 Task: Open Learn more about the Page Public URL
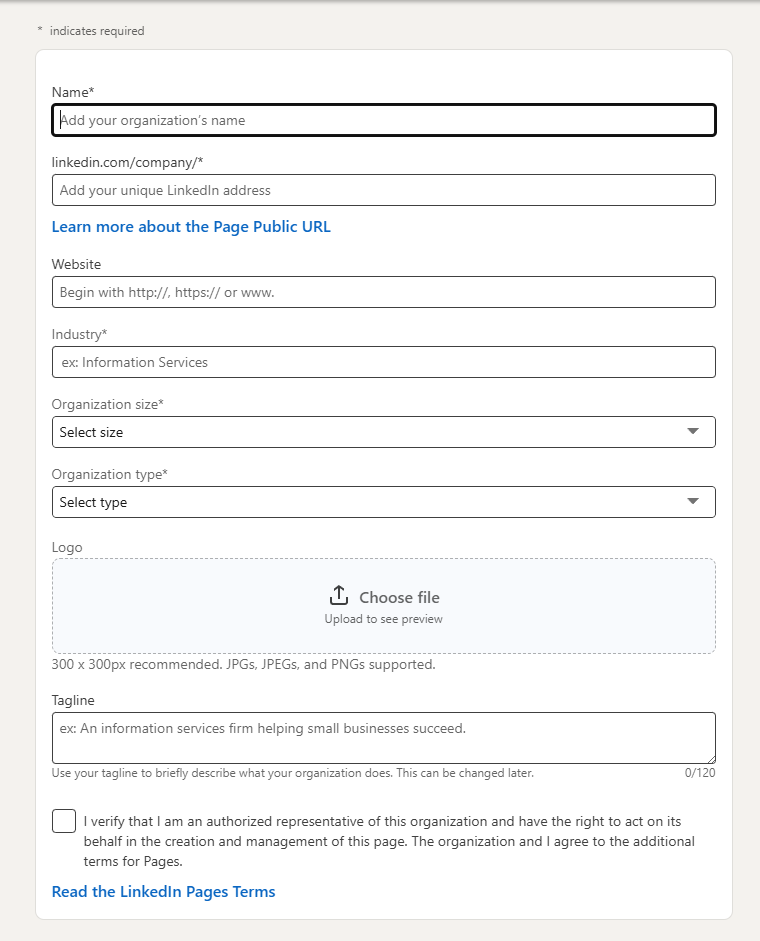coord(191,227)
